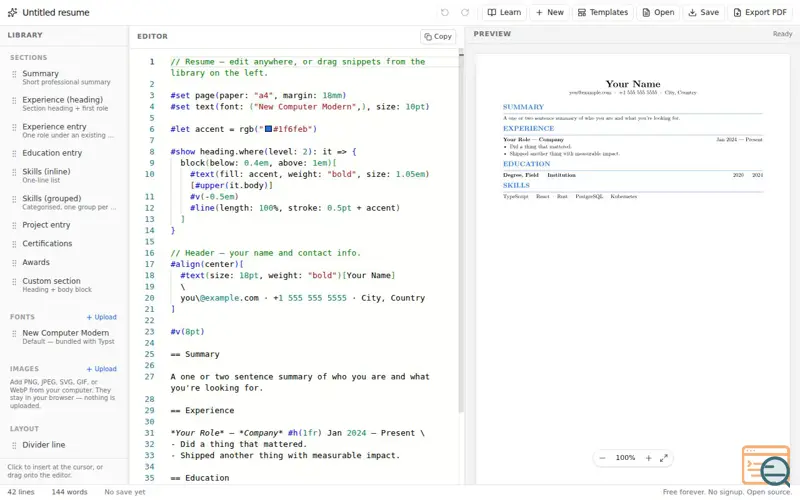Viewport: 800px width, 500px height.
Task: Click 'No save yet' status text
Action: pos(125,492)
